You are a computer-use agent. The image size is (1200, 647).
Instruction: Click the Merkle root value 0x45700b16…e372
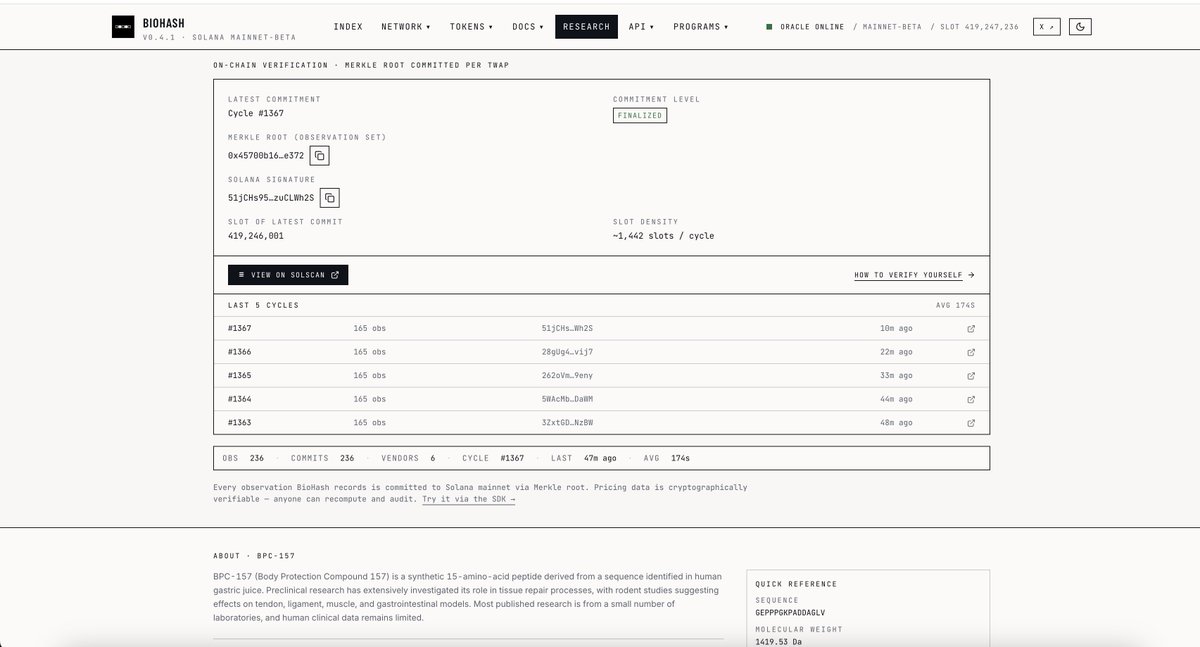click(x=266, y=156)
